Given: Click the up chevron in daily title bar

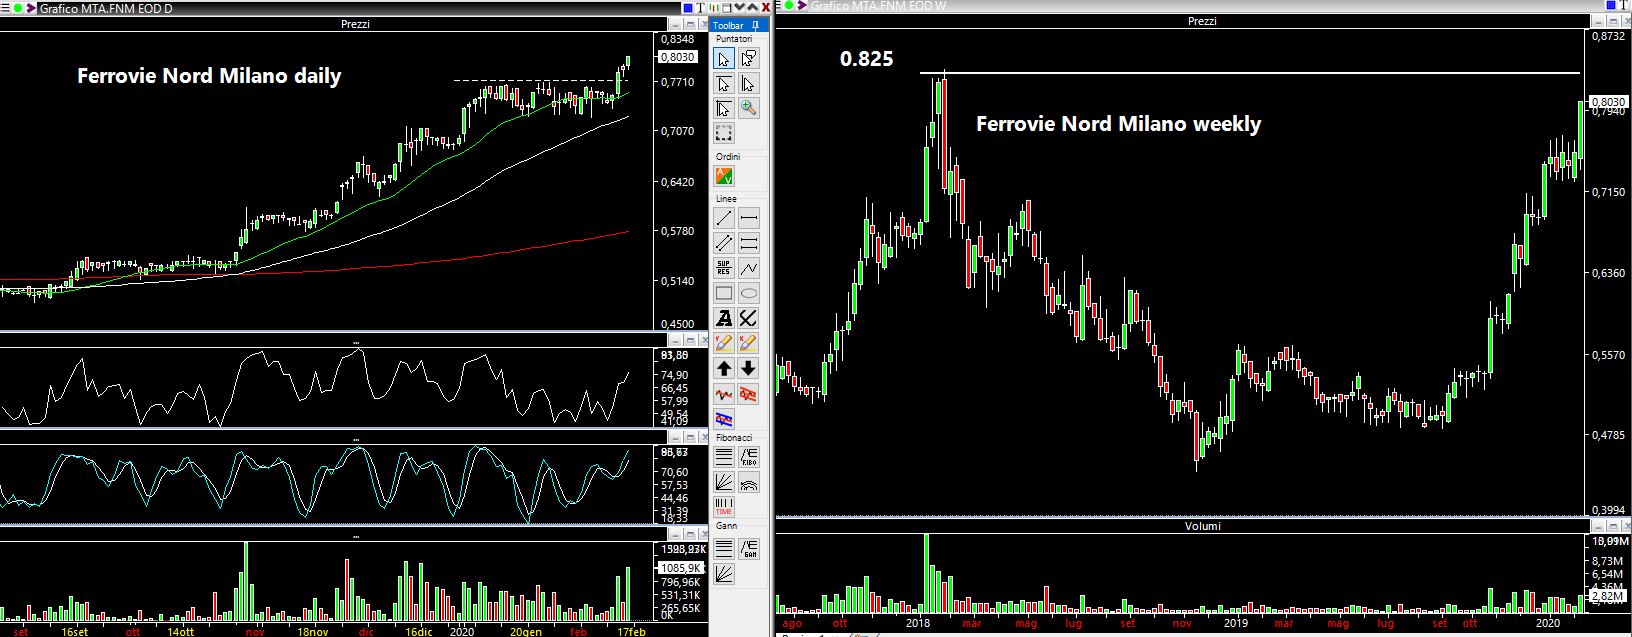Looking at the screenshot, I should 753,7.
